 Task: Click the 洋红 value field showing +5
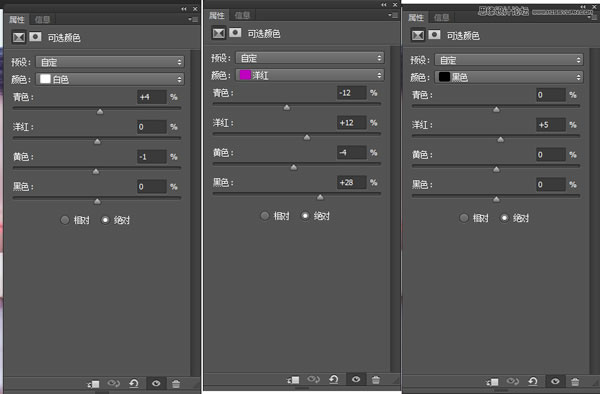pyautogui.click(x=551, y=125)
